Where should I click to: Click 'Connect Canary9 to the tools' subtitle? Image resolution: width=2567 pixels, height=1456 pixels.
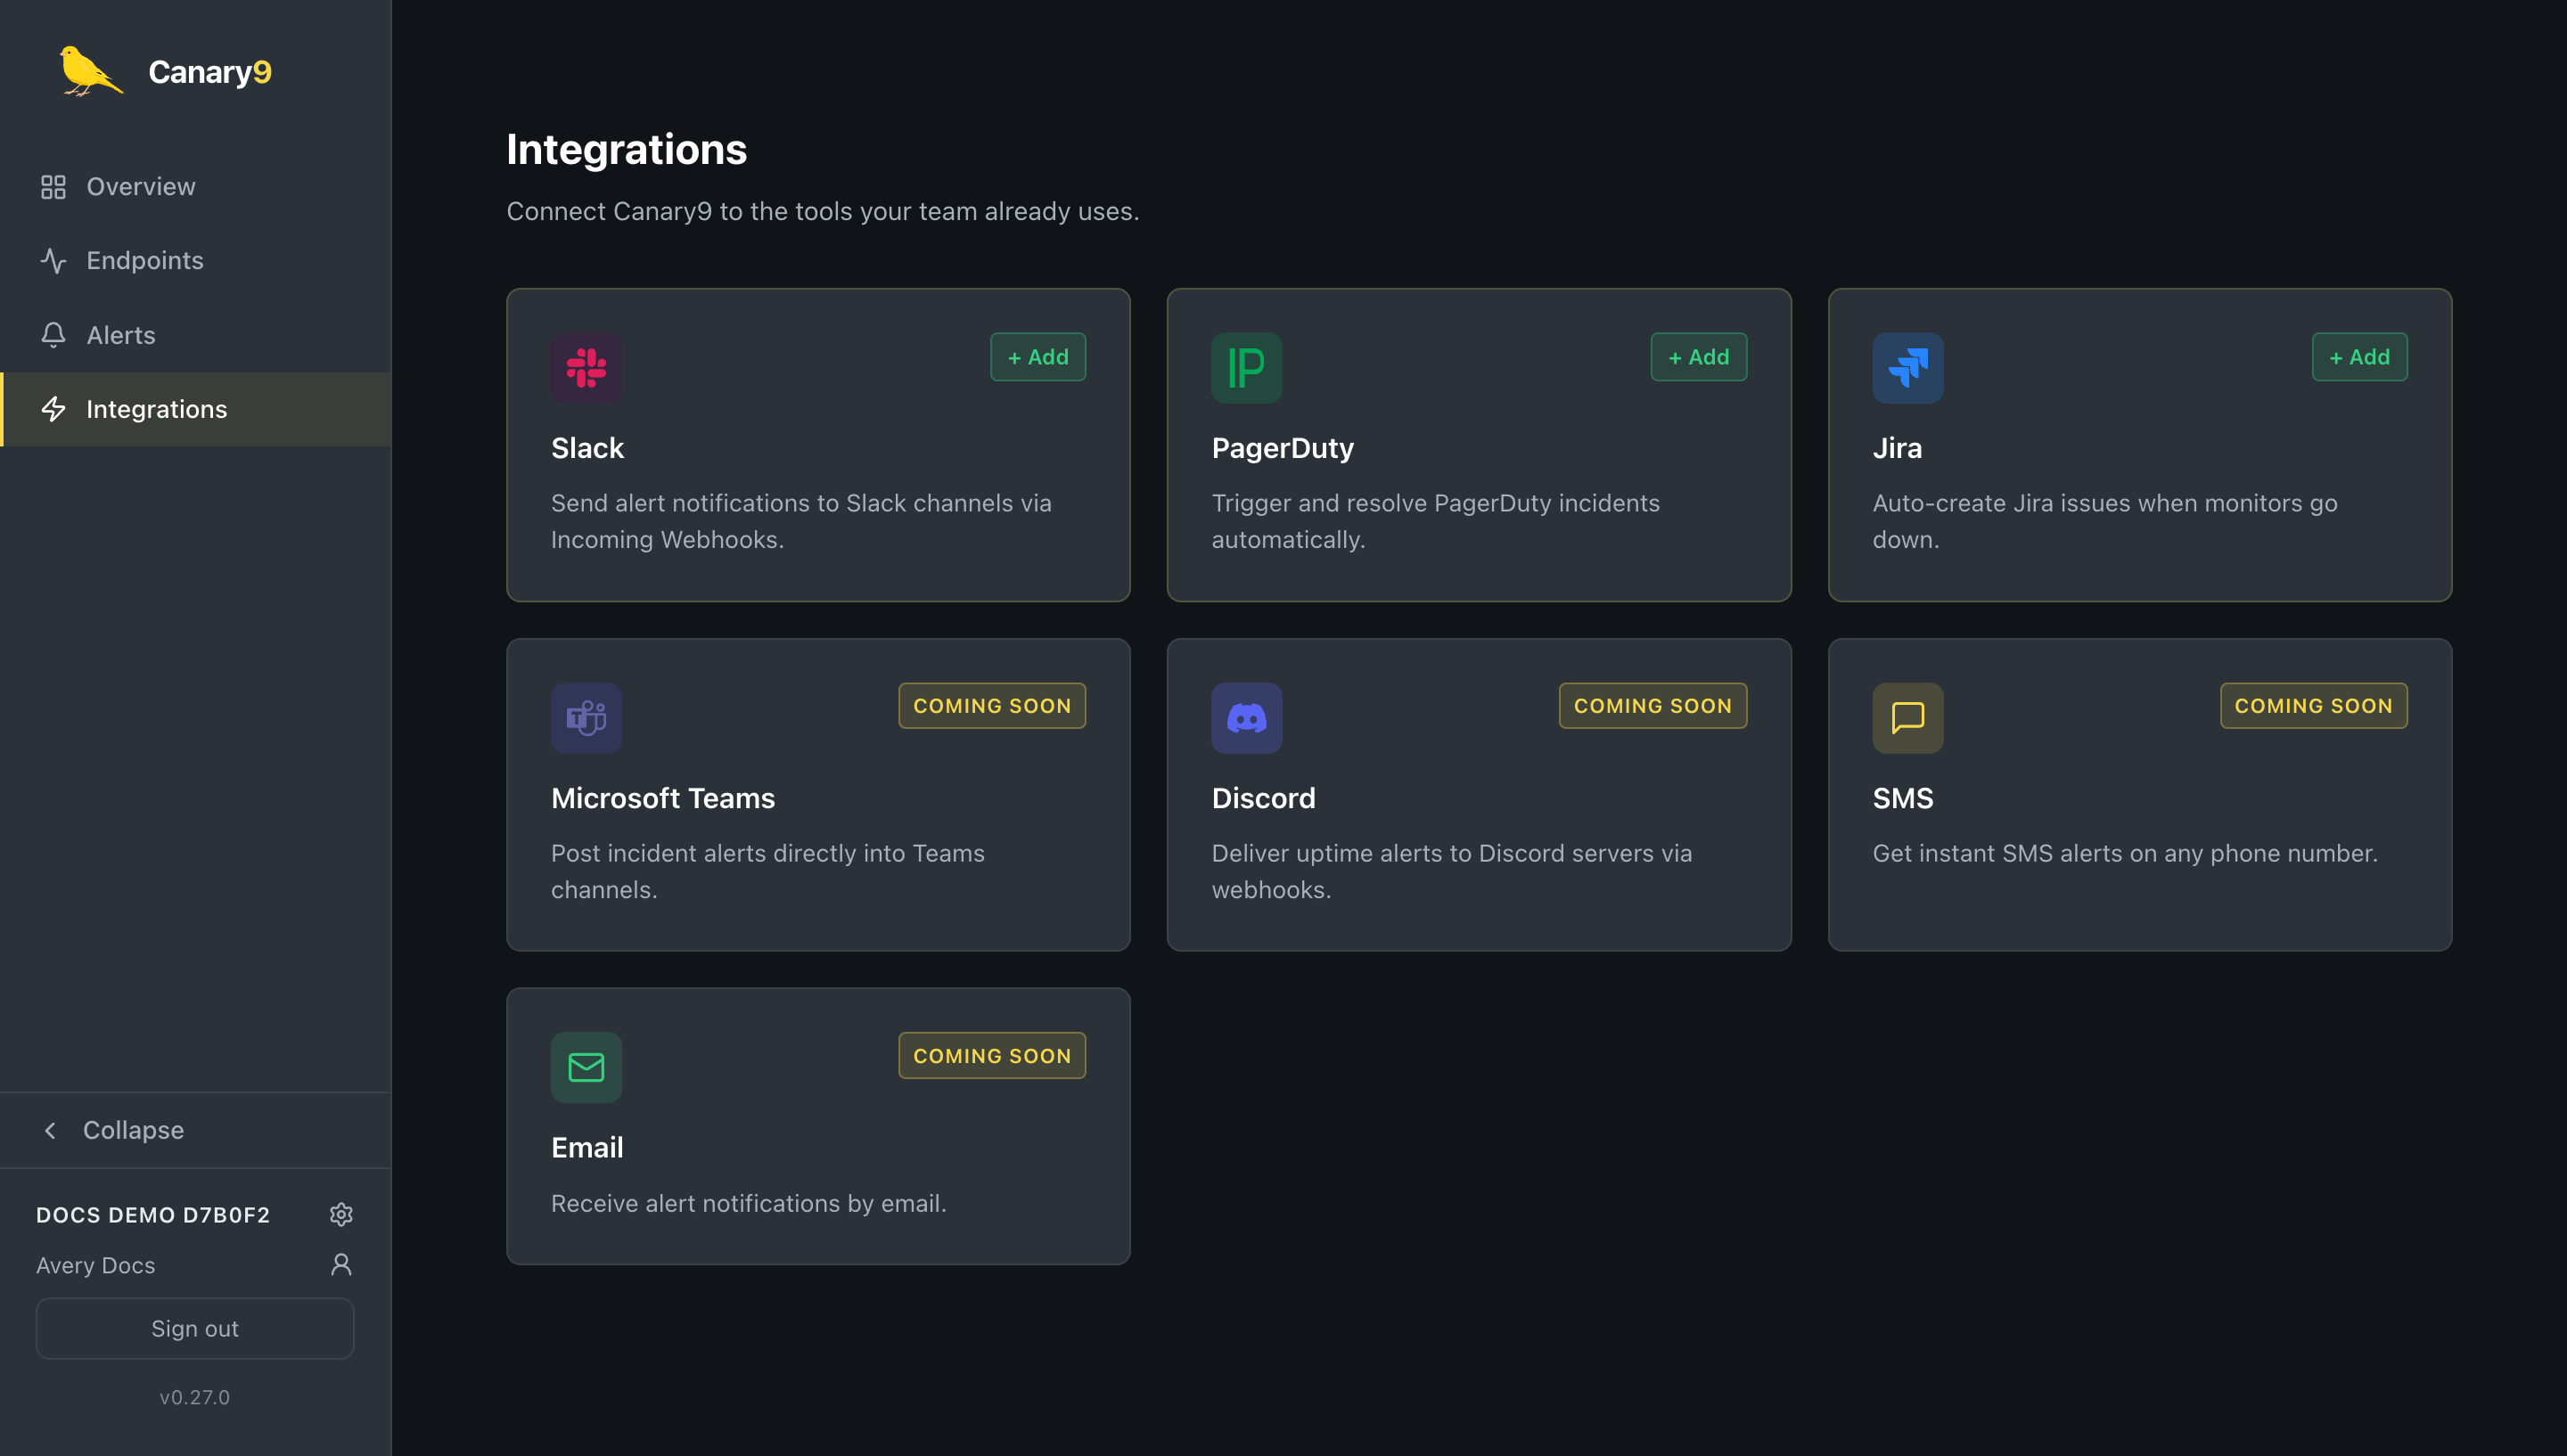(x=822, y=211)
